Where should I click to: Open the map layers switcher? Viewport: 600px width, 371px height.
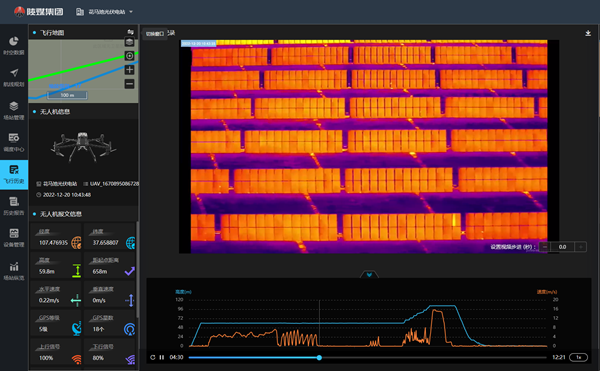[x=129, y=42]
